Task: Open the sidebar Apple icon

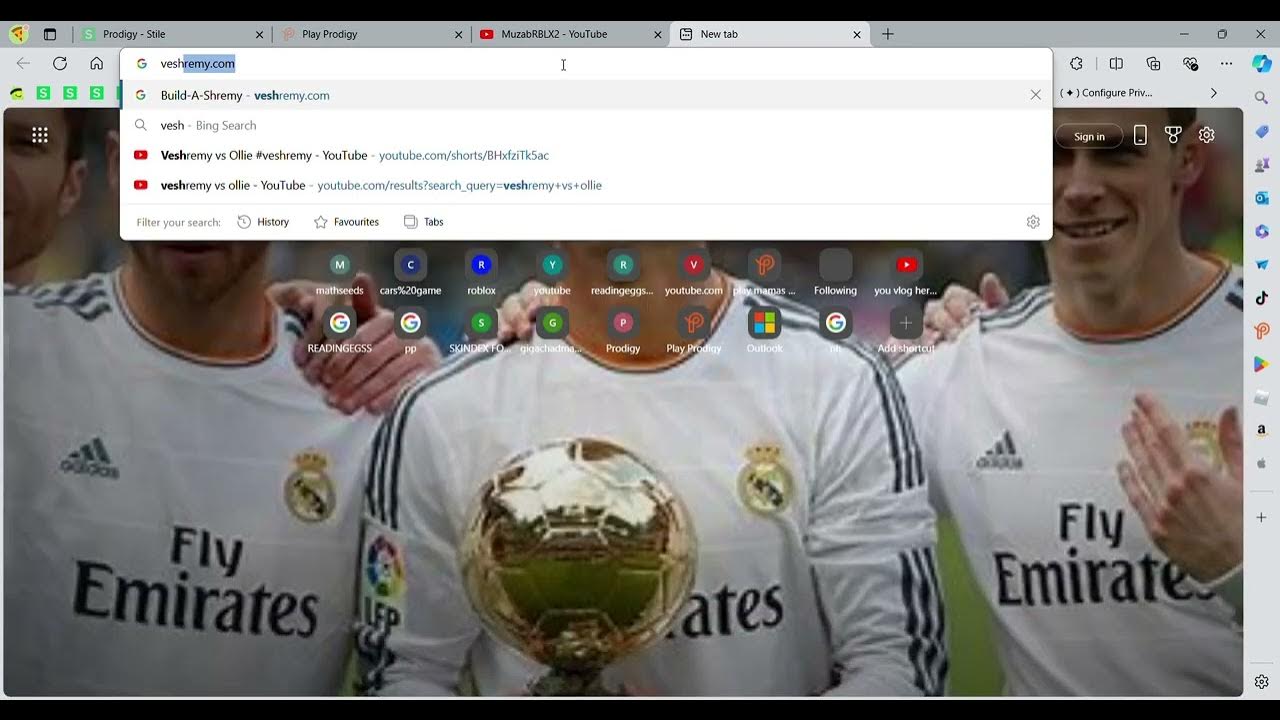Action: 1262,464
